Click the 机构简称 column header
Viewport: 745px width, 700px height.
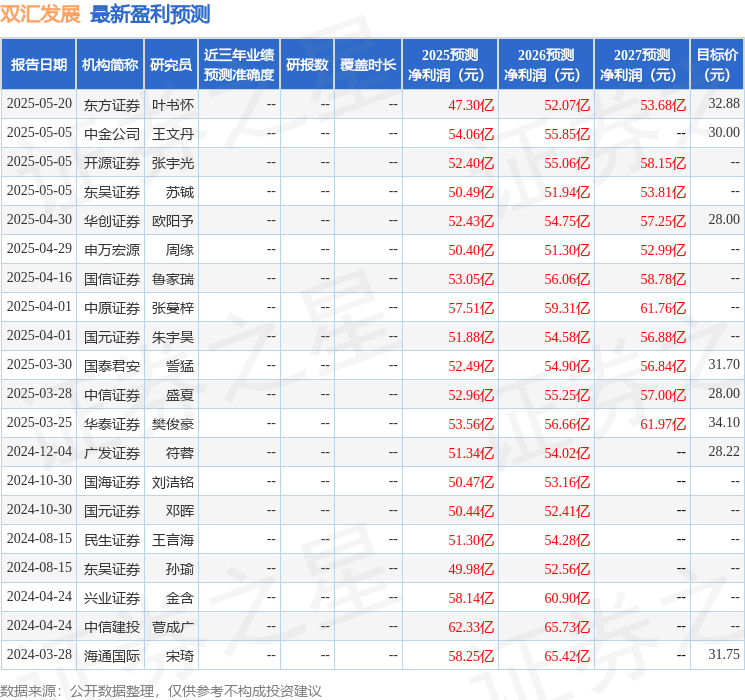click(110, 65)
